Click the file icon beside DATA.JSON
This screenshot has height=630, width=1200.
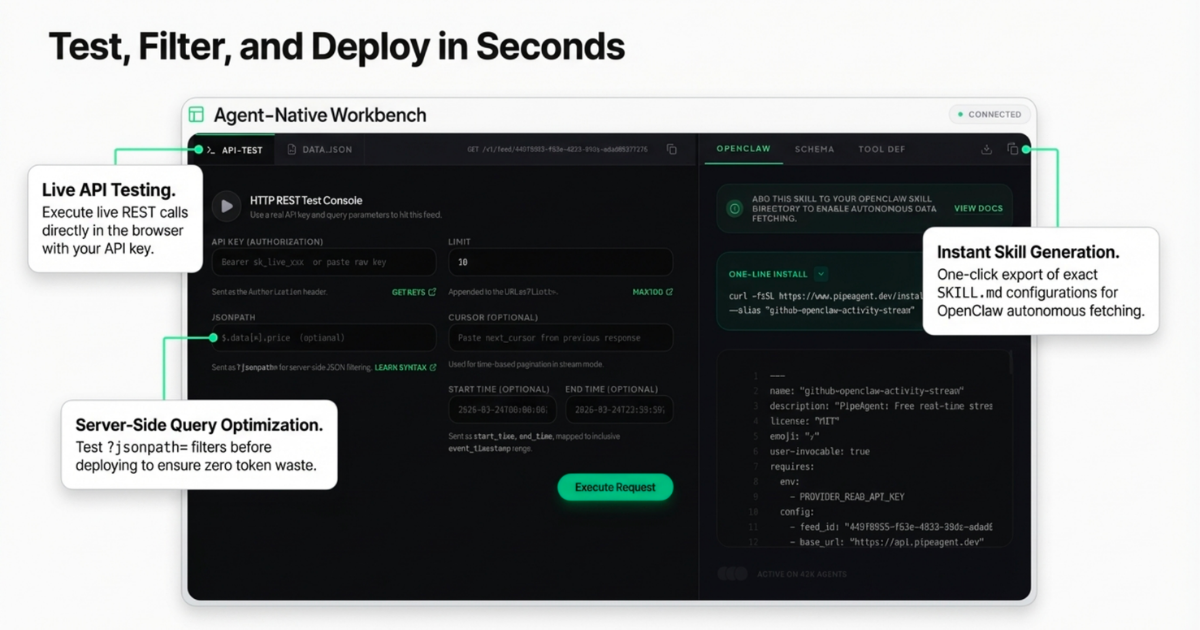(290, 148)
